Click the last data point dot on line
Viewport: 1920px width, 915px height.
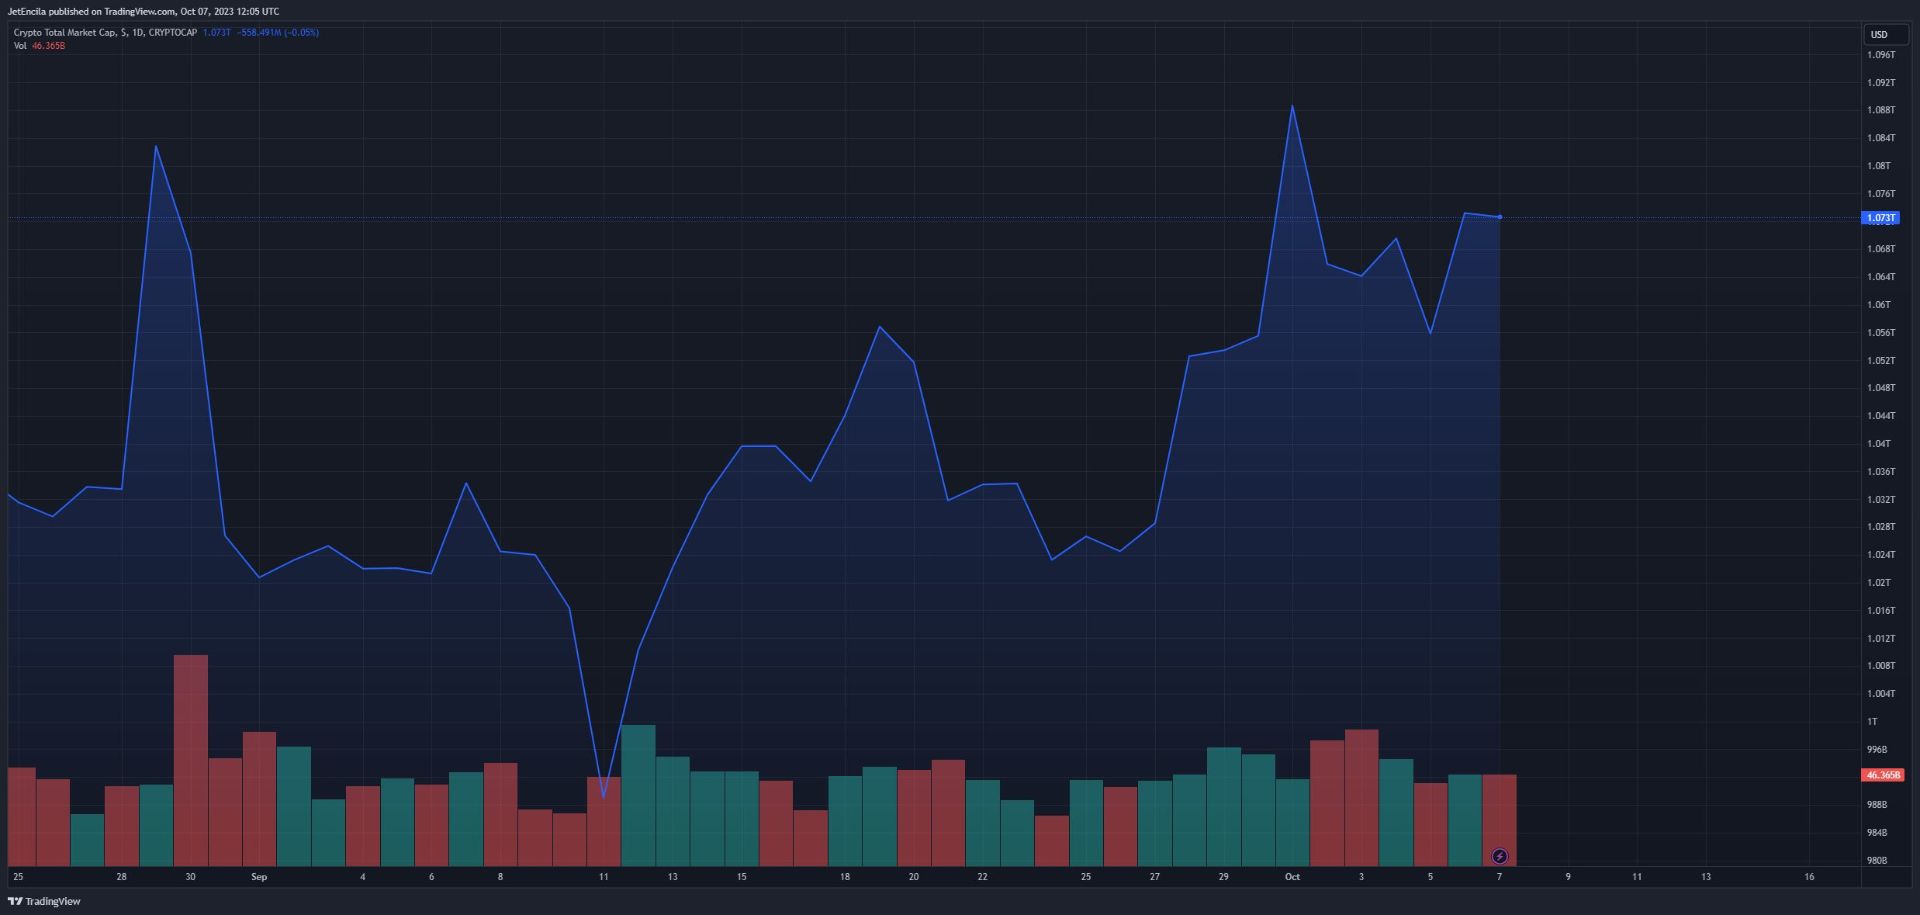[1499, 217]
